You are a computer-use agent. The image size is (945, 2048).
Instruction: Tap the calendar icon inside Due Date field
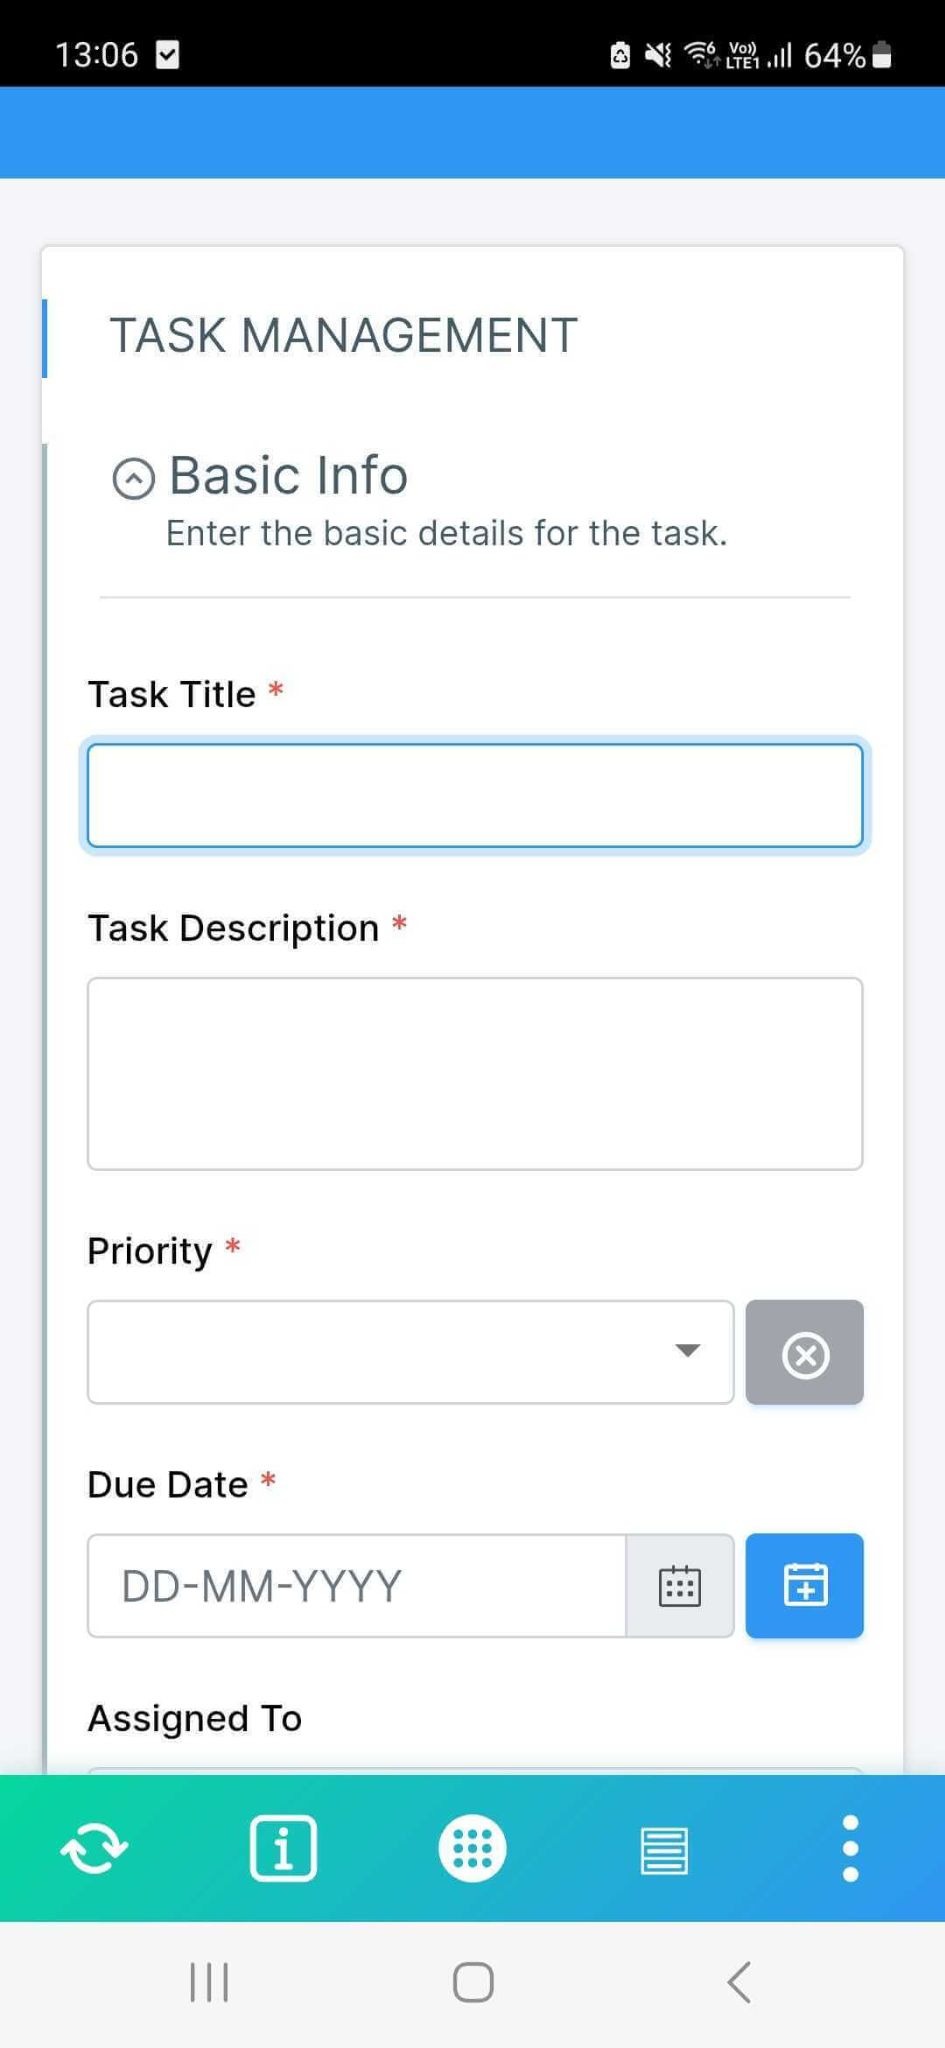[679, 1586]
